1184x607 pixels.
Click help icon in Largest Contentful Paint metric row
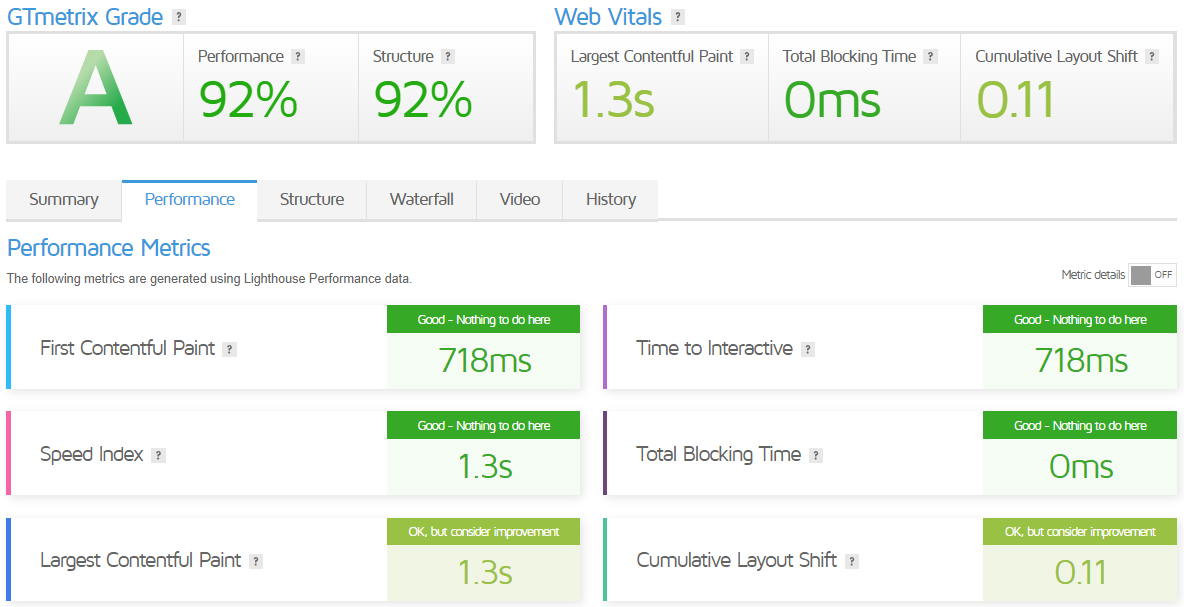(x=256, y=561)
